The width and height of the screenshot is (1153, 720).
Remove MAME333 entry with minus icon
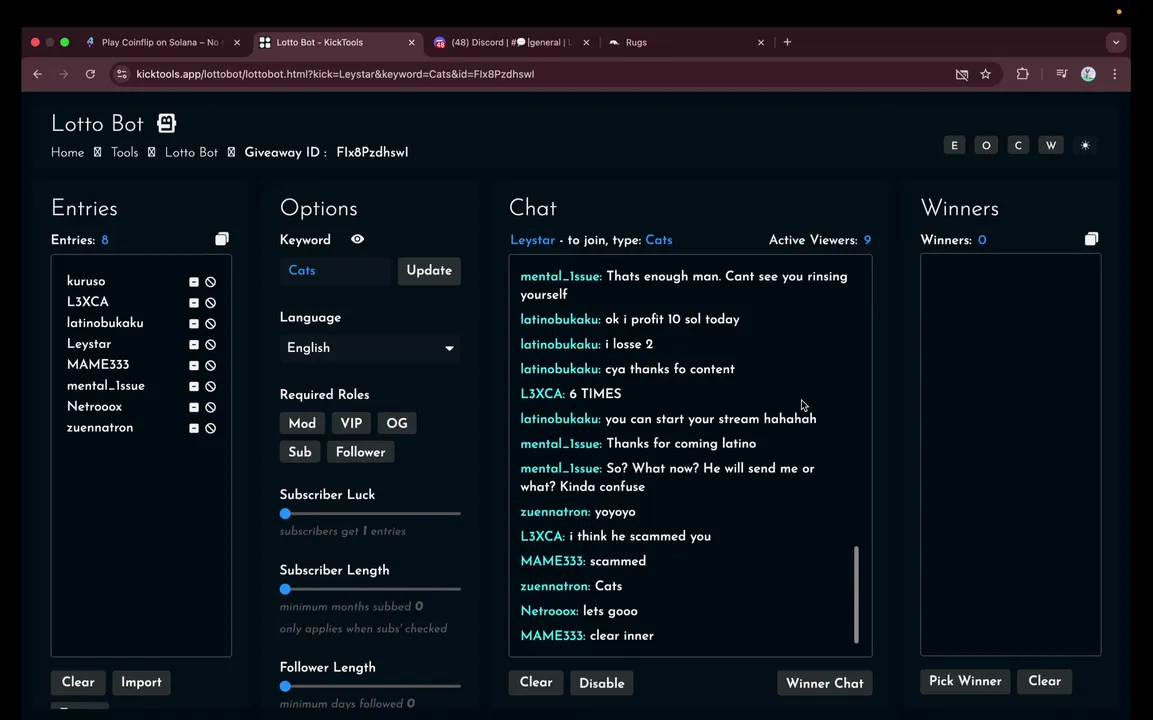(x=194, y=366)
